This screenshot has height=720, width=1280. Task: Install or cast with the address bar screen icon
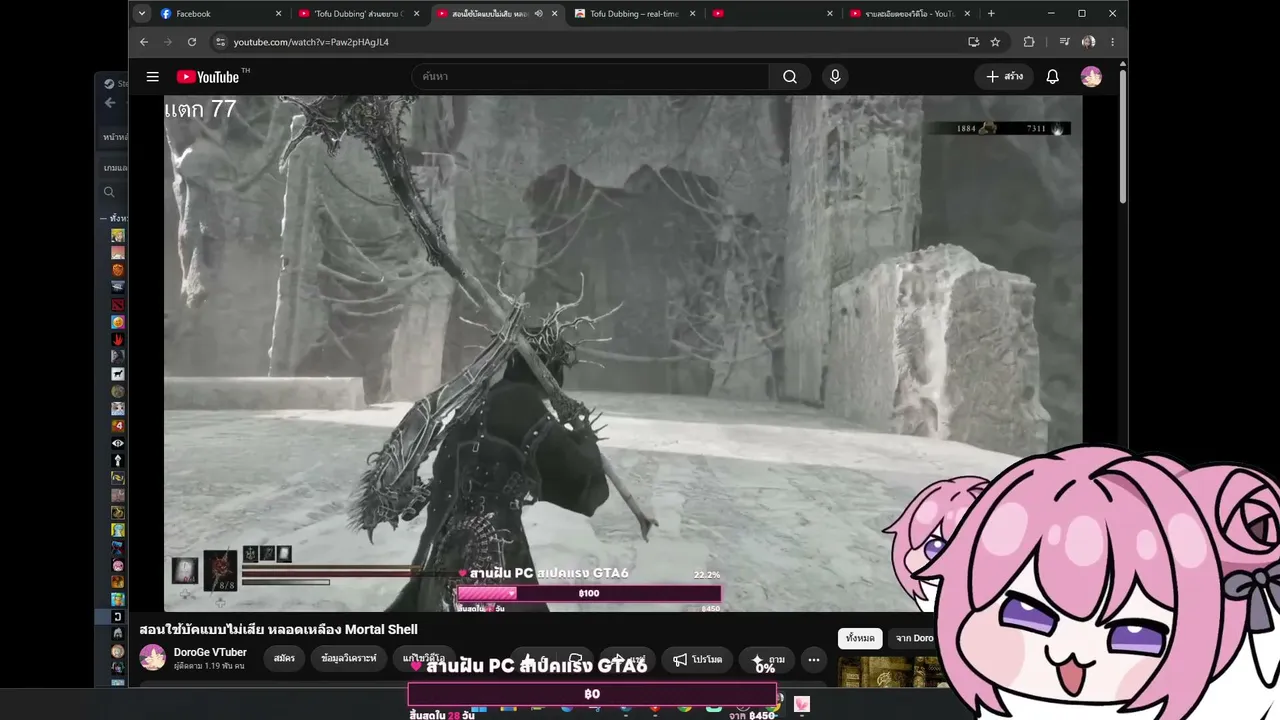pyautogui.click(x=973, y=42)
